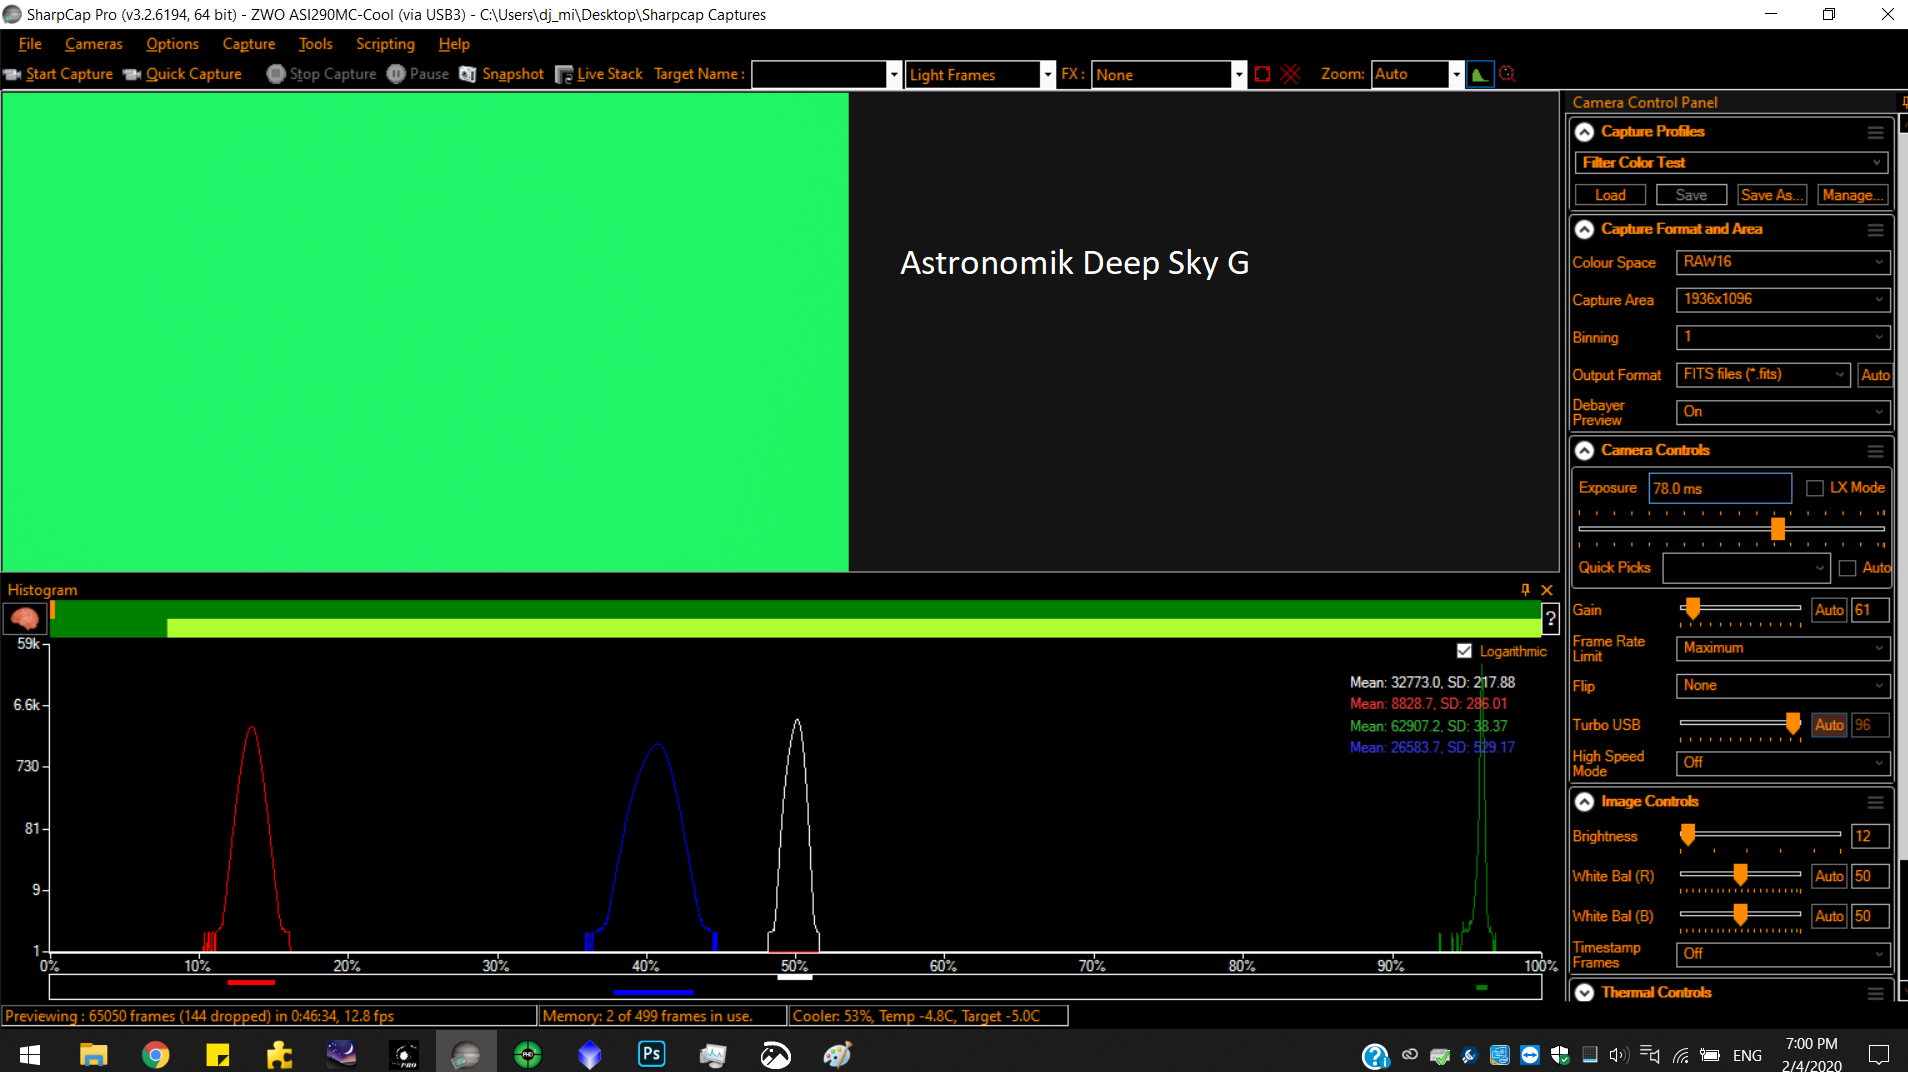
Task: Toggle Output Format Auto button
Action: click(x=1875, y=375)
